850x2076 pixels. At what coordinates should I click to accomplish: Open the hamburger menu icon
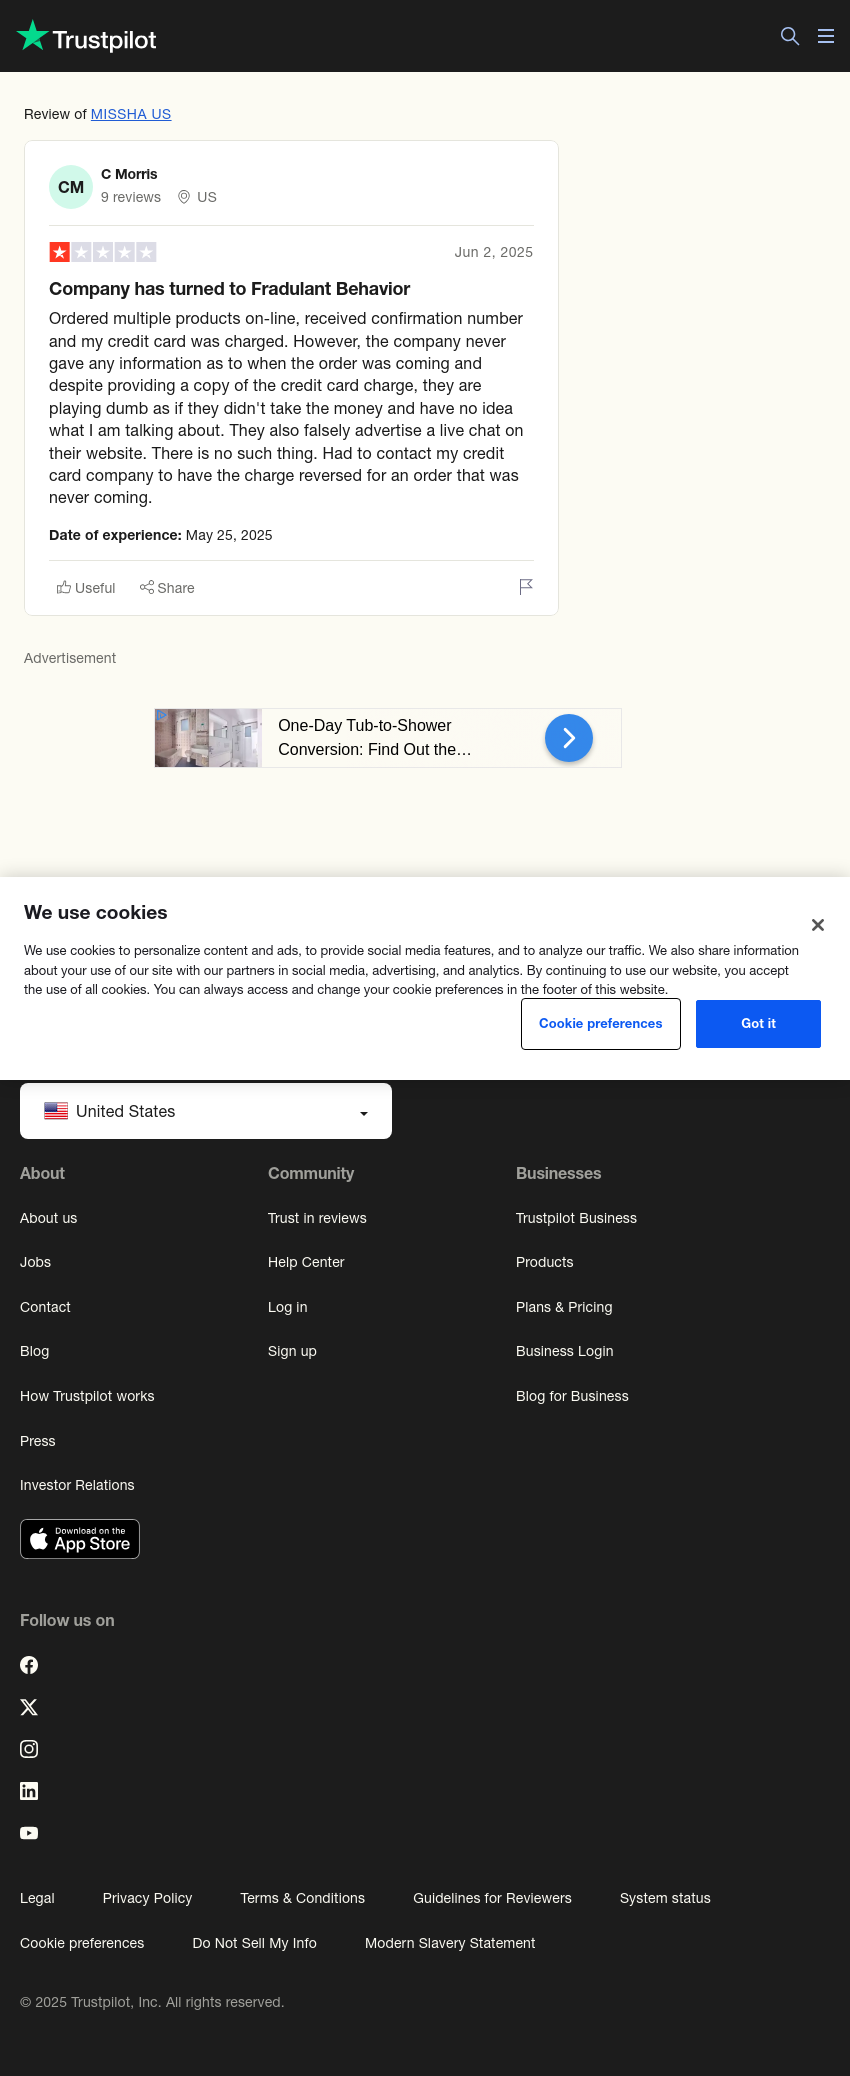click(x=826, y=36)
